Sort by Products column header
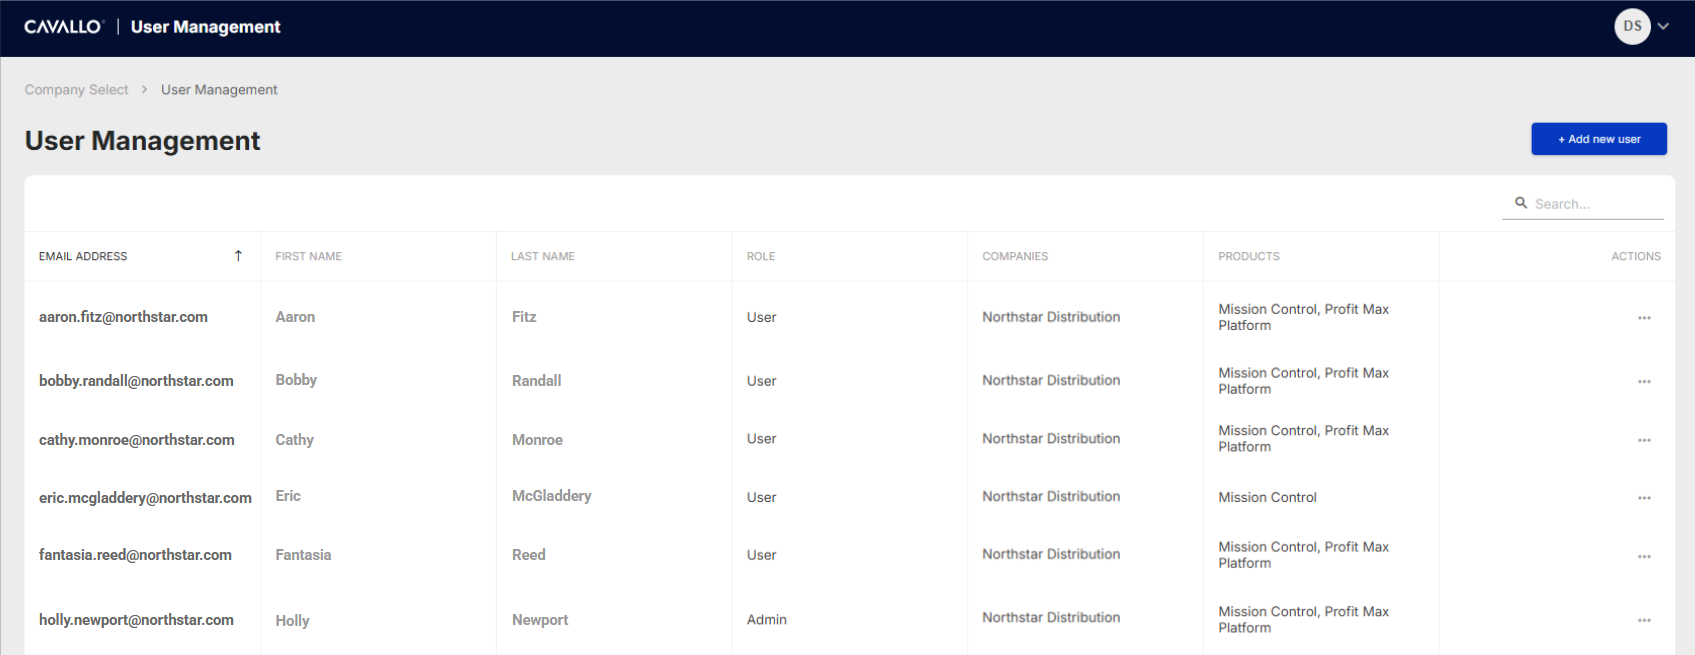1695x655 pixels. [x=1249, y=257]
